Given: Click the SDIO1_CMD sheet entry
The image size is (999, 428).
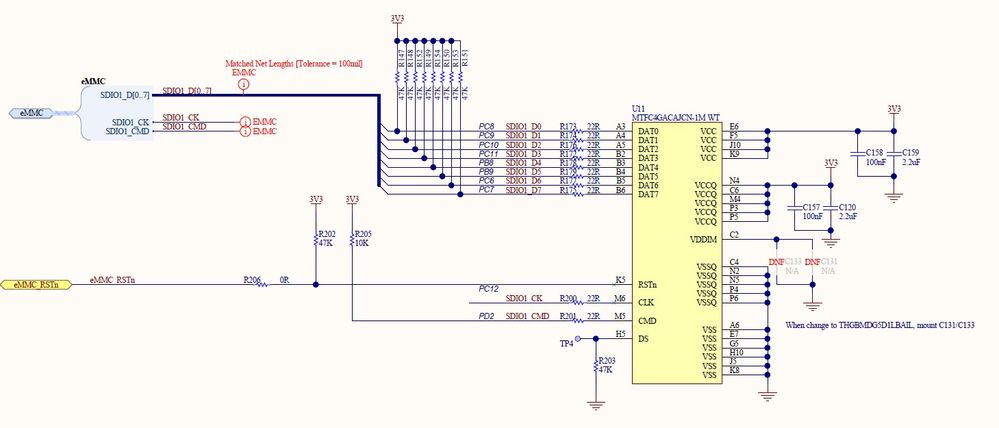Looking at the screenshot, I should pyautogui.click(x=128, y=132).
